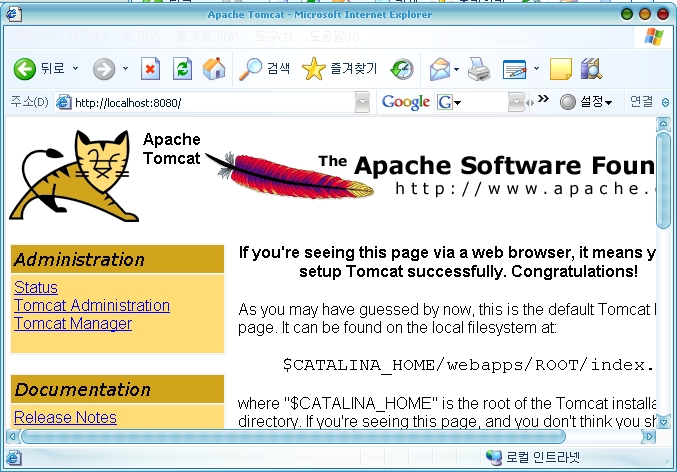
Task: Open the Tools (도구) menu
Action: point(273,37)
